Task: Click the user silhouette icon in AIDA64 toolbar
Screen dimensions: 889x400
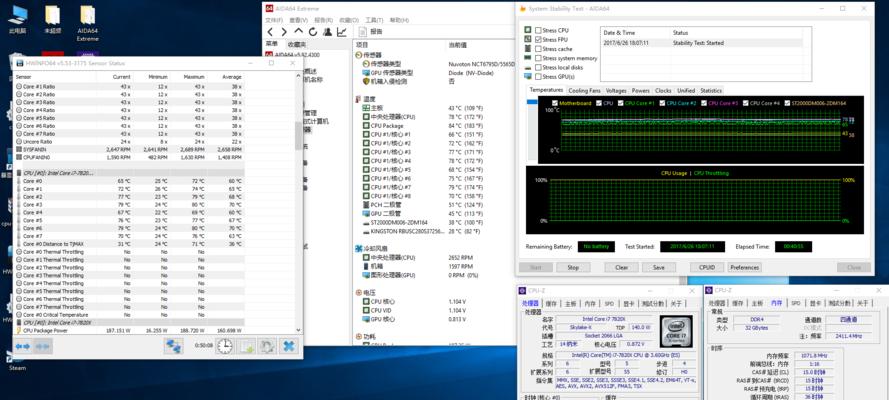Action: coord(327,32)
